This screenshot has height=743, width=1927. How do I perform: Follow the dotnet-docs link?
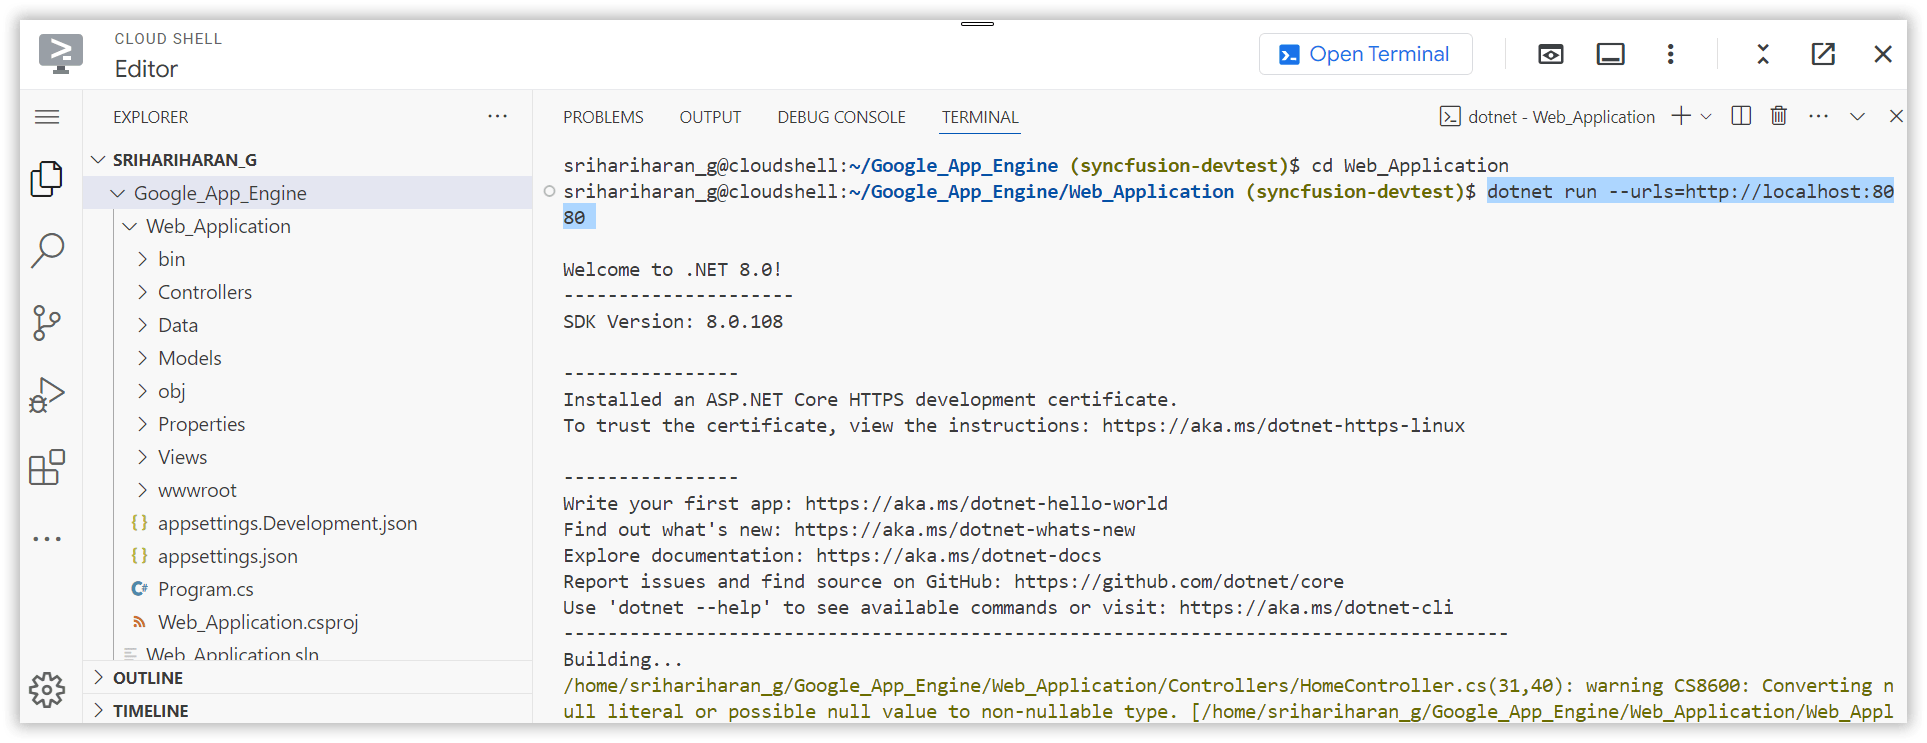pyautogui.click(x=958, y=556)
